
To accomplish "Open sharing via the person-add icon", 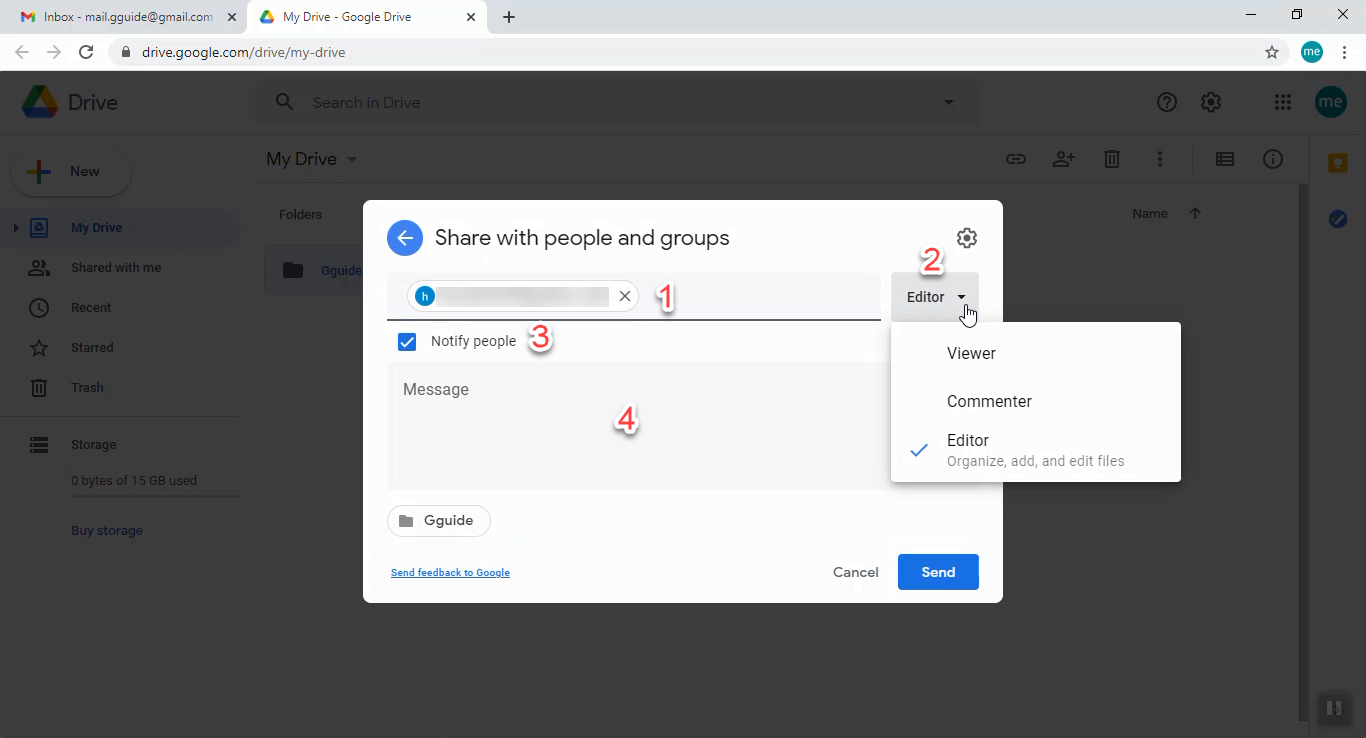I will click(1064, 159).
